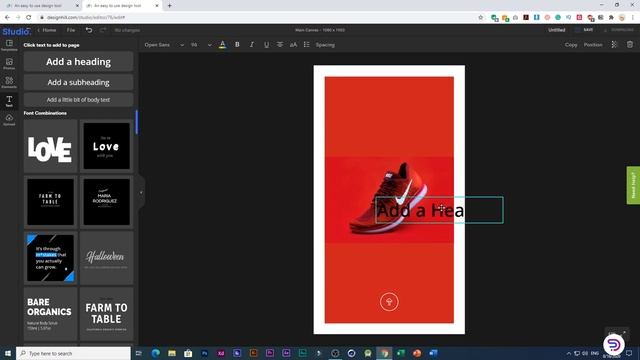Toggle uppercase letter case icon

(293, 44)
